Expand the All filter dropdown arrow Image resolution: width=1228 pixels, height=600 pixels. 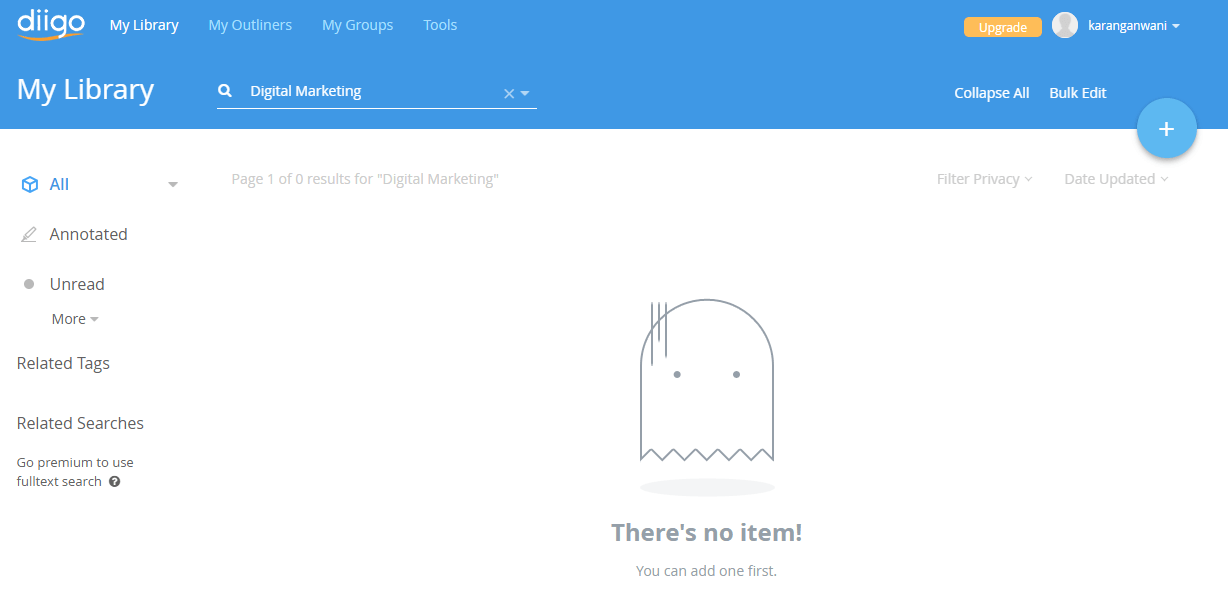173,185
